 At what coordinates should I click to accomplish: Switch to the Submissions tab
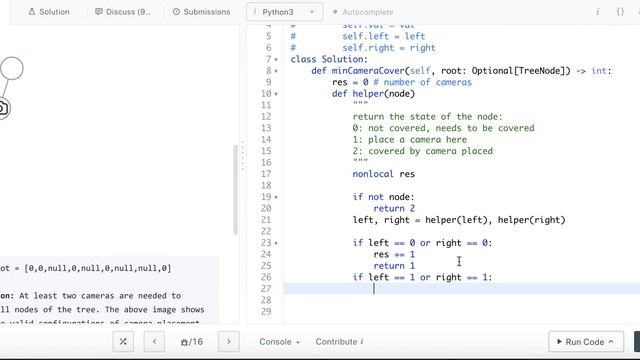pos(201,12)
